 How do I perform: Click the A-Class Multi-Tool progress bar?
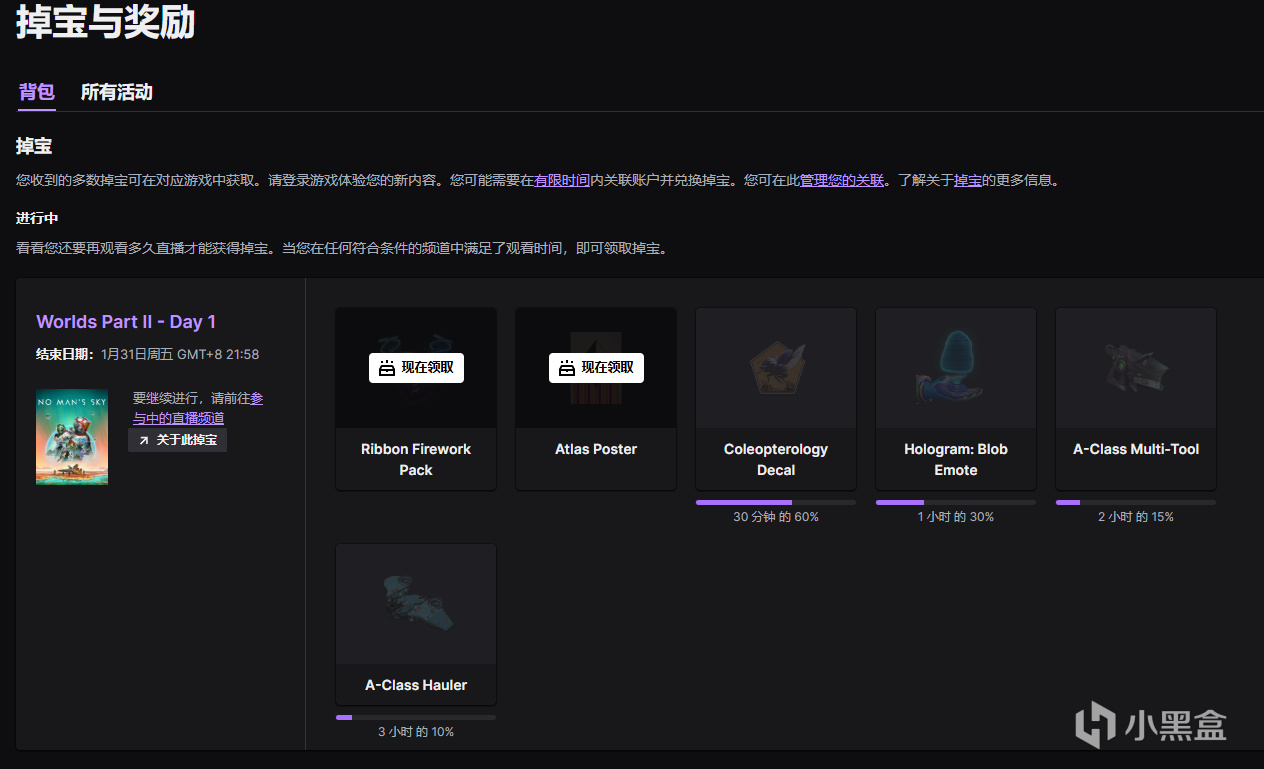1136,502
